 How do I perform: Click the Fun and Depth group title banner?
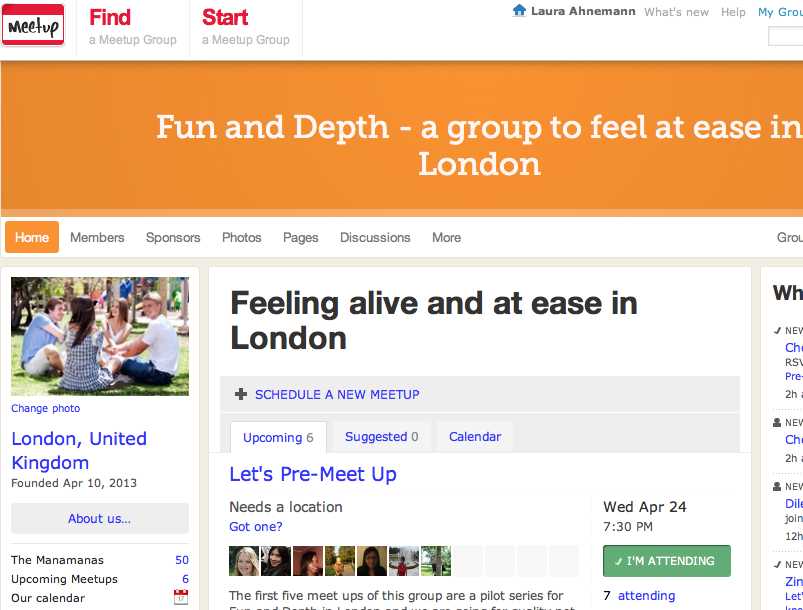[479, 145]
